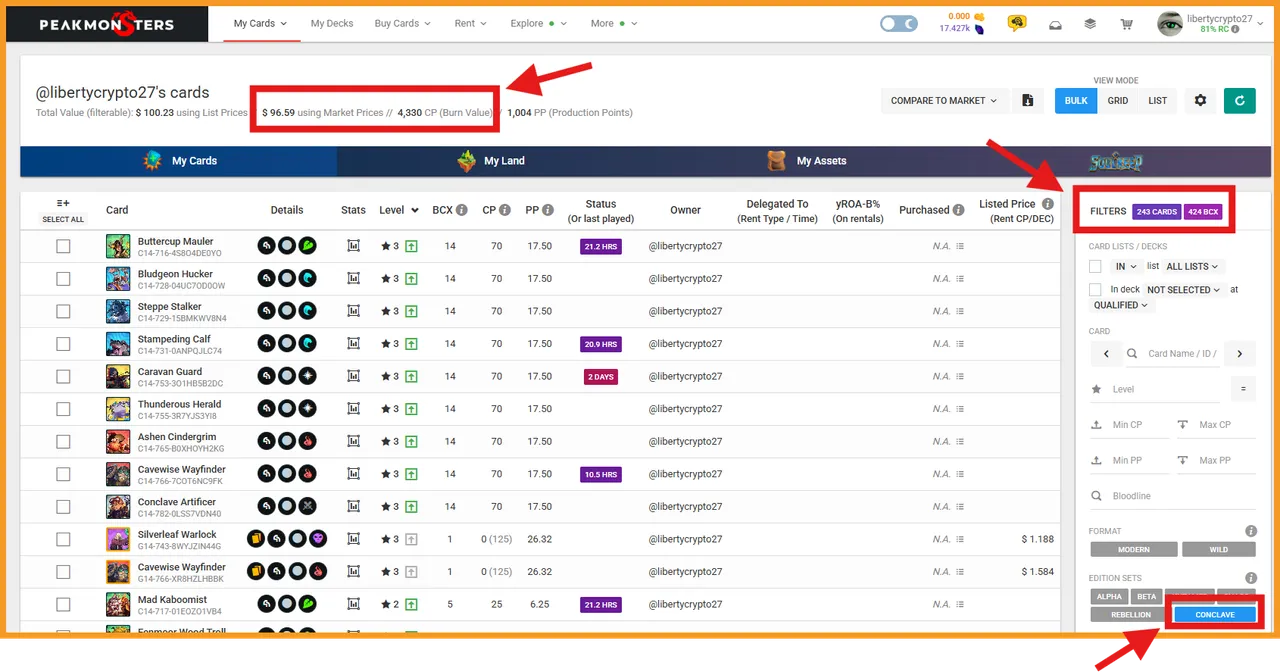Select GRID view mode
This screenshot has width=1280, height=672.
click(x=1118, y=100)
